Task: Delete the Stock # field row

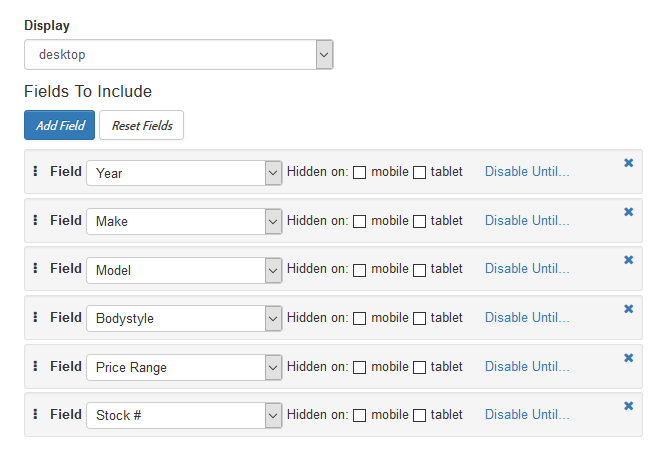Action: (x=629, y=405)
